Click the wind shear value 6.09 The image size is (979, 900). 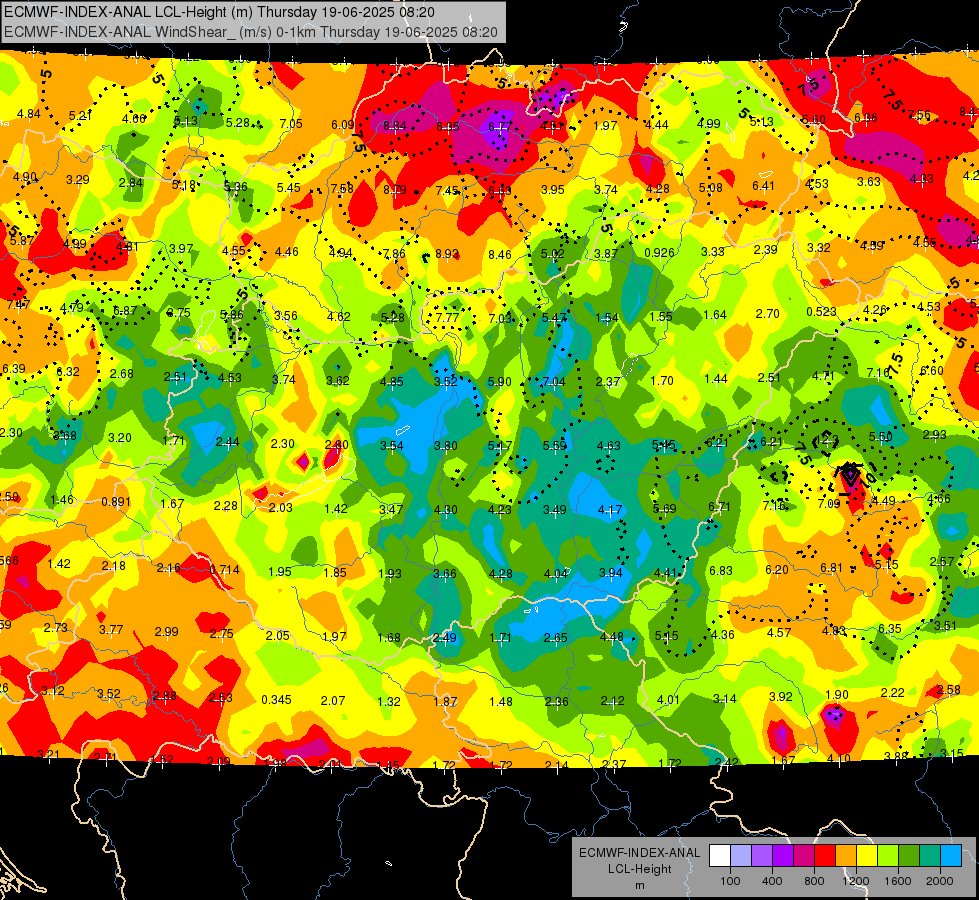click(343, 125)
